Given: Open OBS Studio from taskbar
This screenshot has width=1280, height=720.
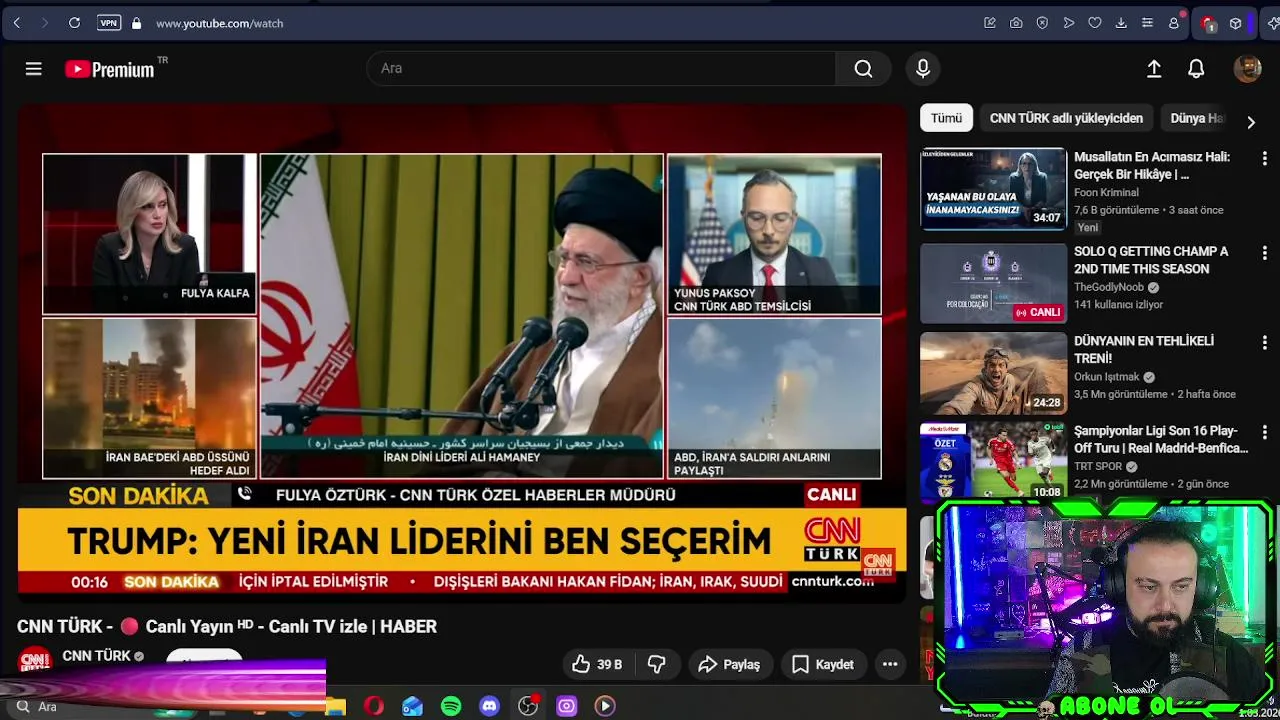Looking at the screenshot, I should tap(528, 706).
